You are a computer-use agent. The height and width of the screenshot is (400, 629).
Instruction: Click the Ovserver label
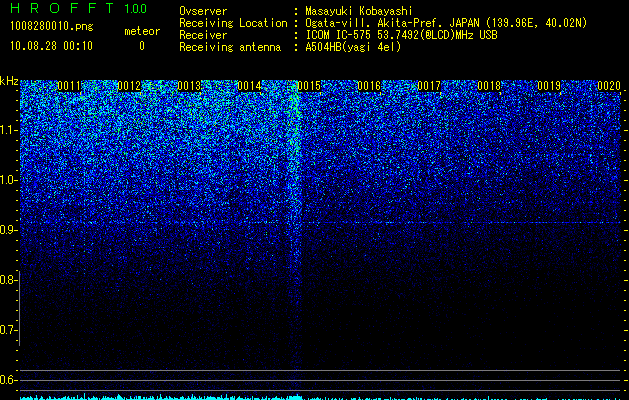tap(203, 11)
